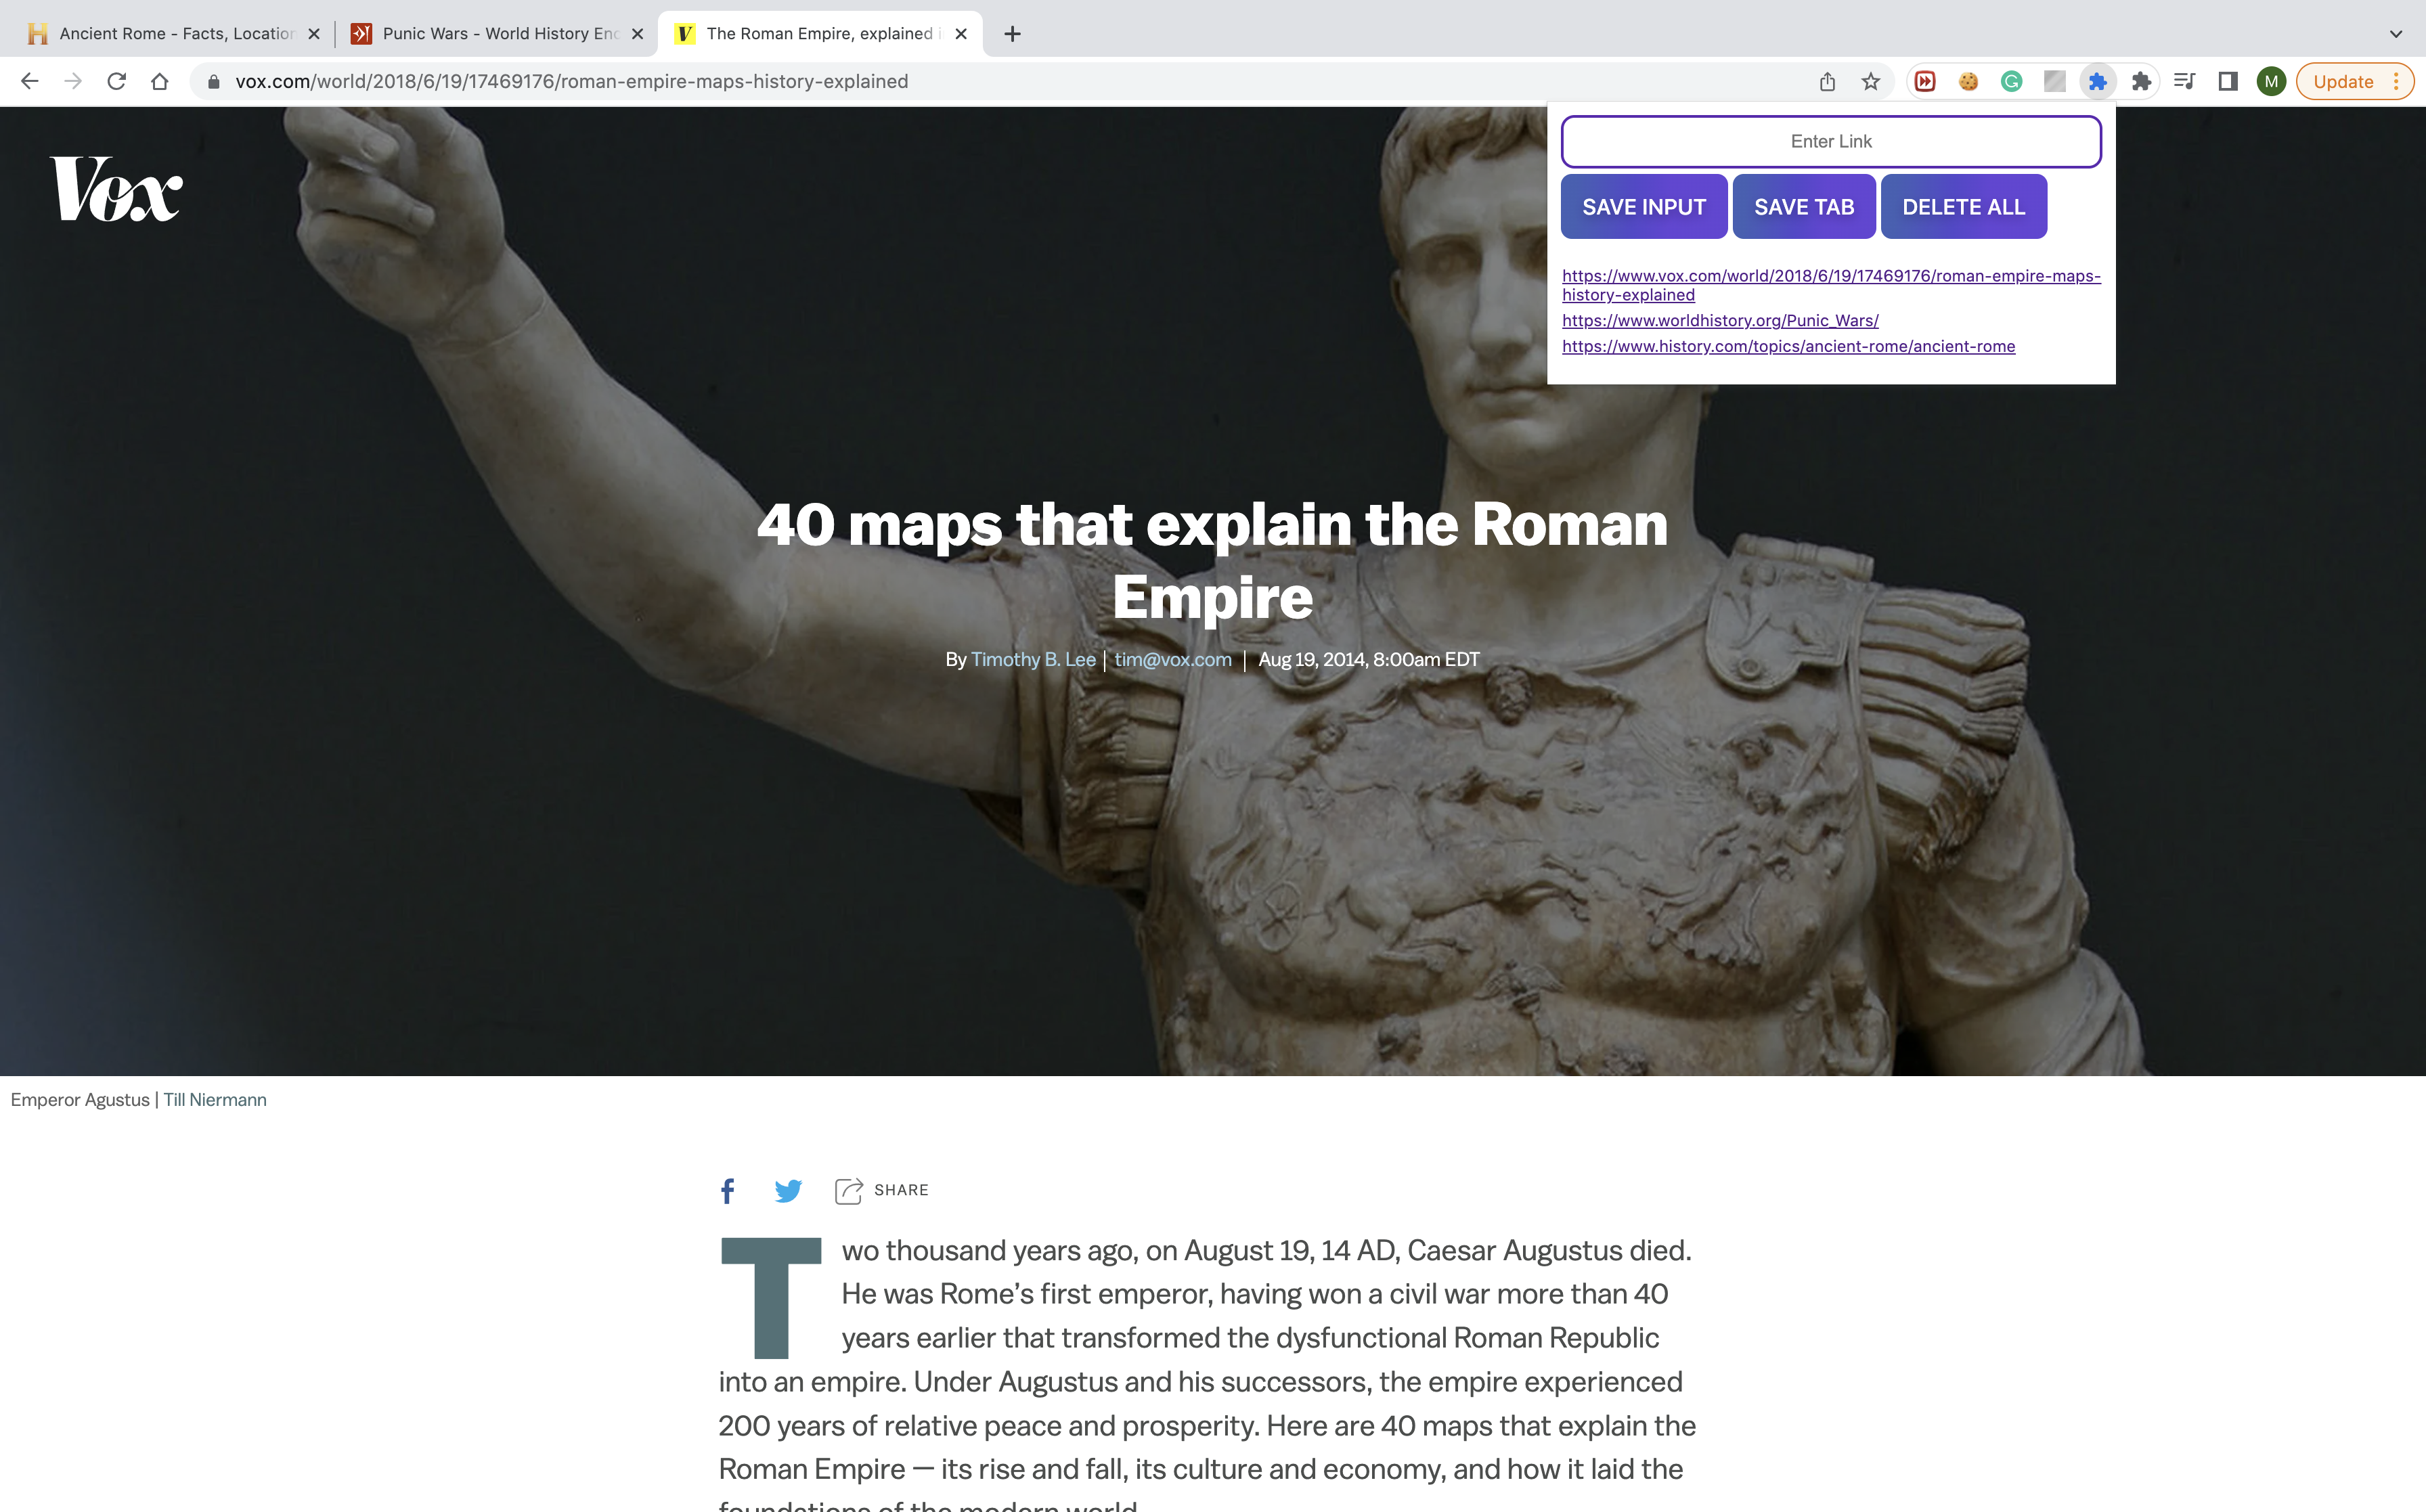The image size is (2426, 1512).
Task: Toggle the browser side panel
Action: (x=2227, y=82)
